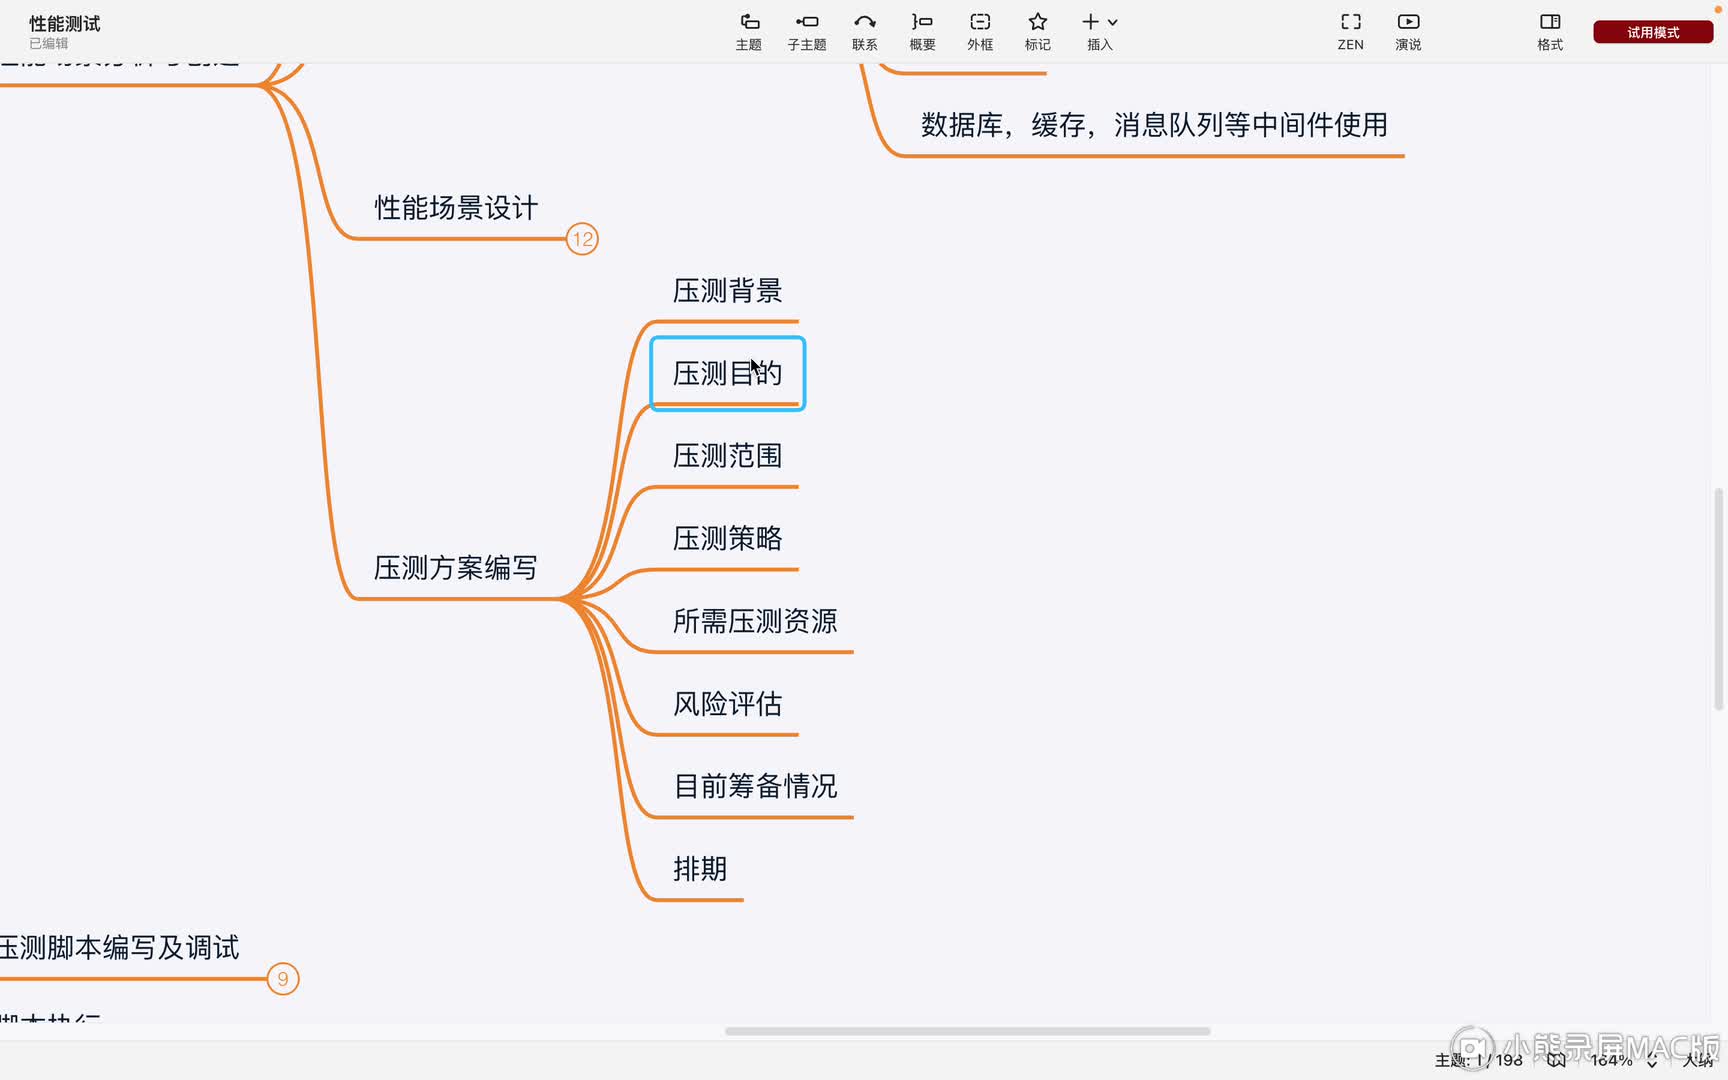
Task: Expand the 9 collapsed children of 压测脚本编写及调试
Action: (283, 979)
